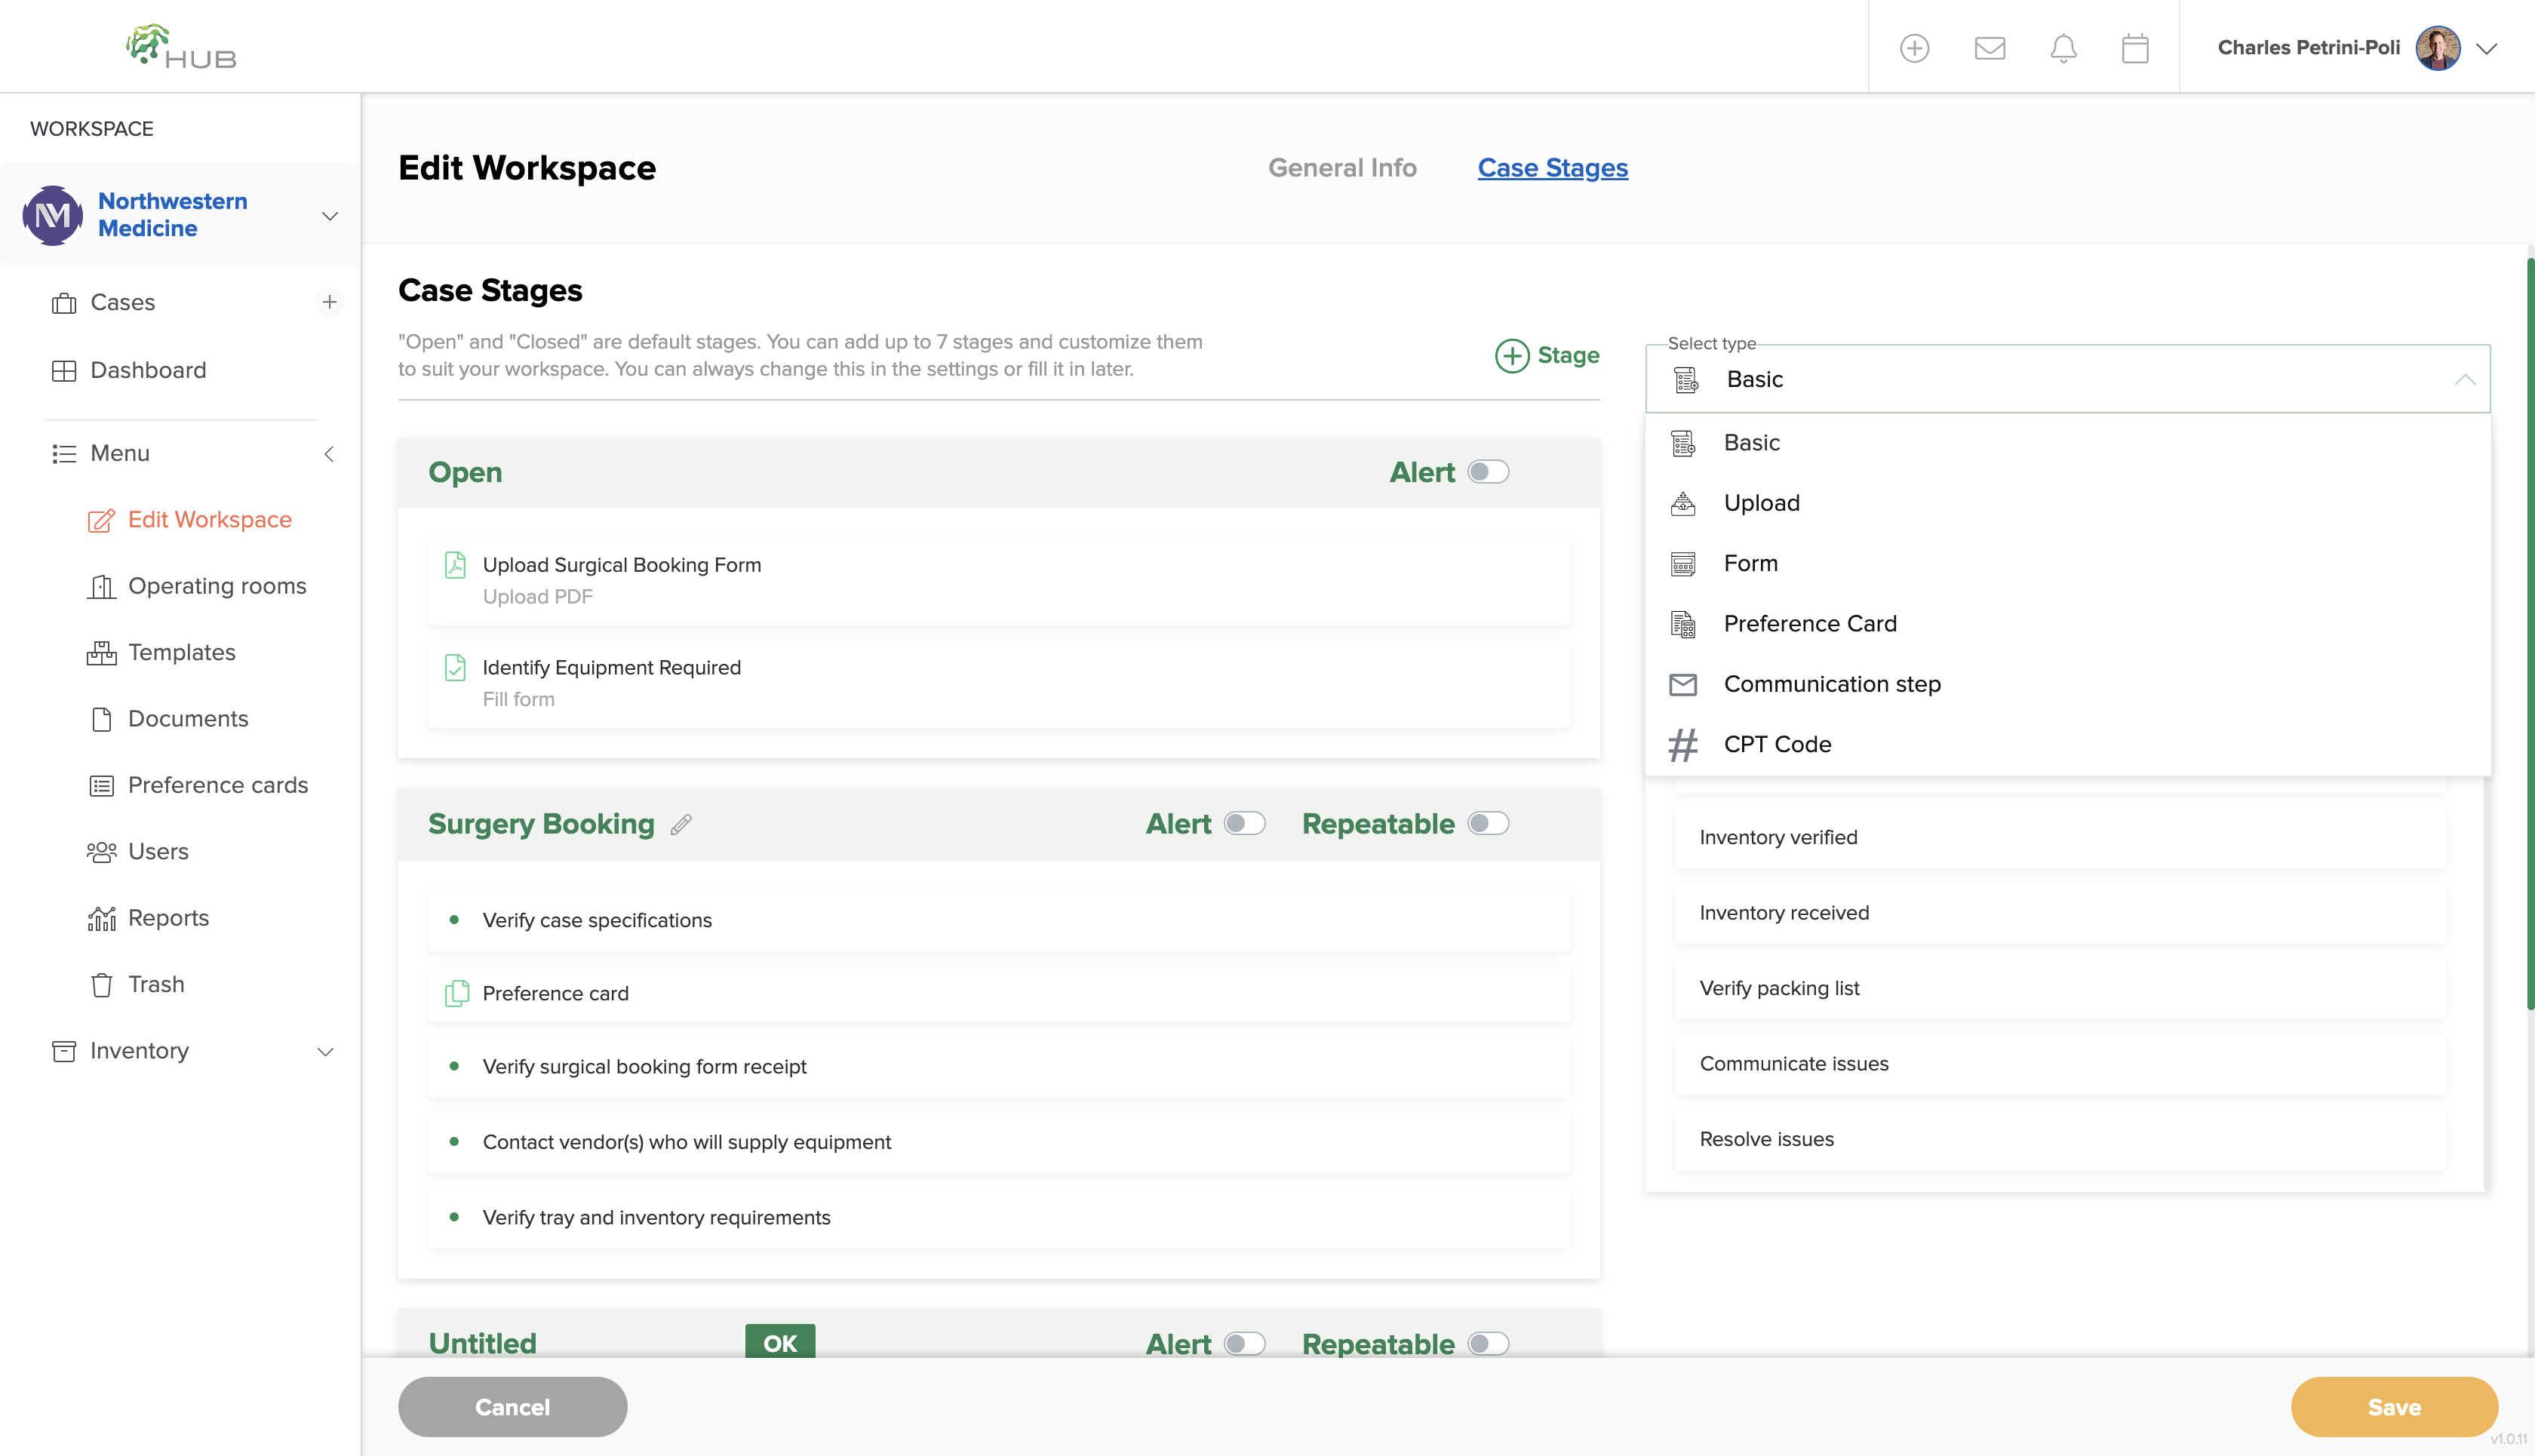Image resolution: width=2535 pixels, height=1456 pixels.
Task: Select Preference Card option in type list
Action: 2067,624
